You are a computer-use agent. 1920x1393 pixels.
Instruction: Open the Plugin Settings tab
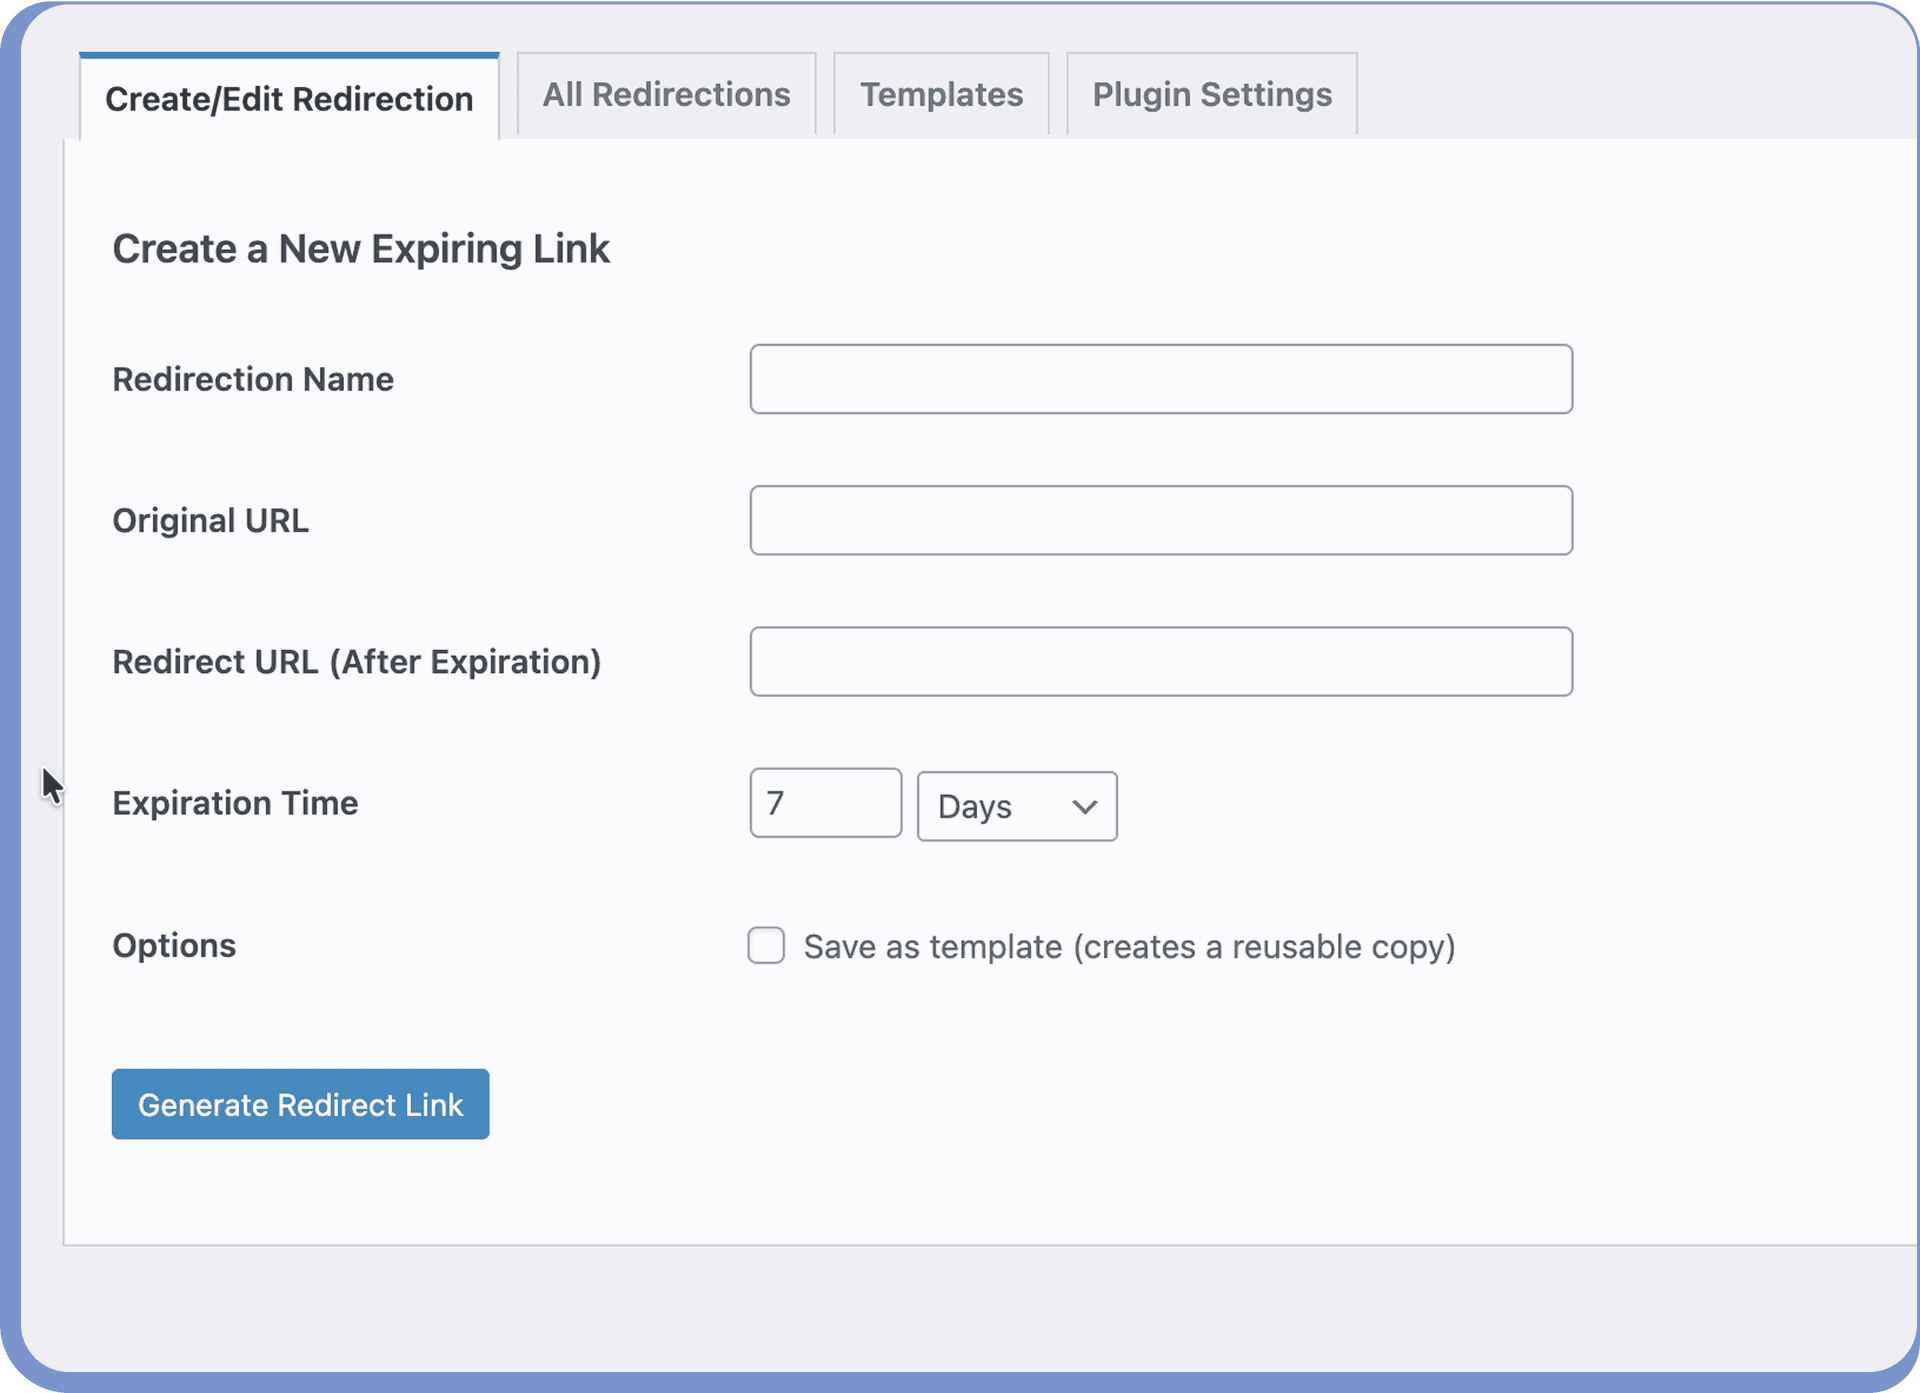(x=1211, y=94)
